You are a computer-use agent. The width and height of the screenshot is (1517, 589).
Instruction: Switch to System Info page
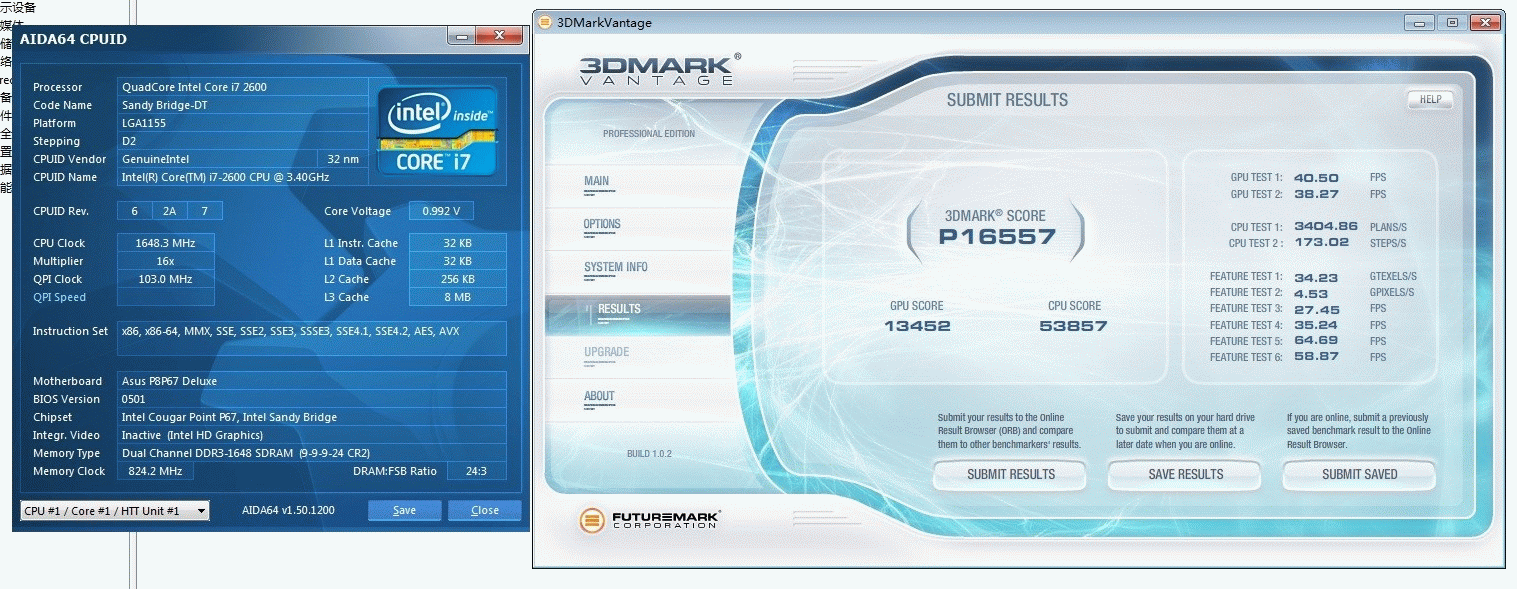tap(616, 267)
